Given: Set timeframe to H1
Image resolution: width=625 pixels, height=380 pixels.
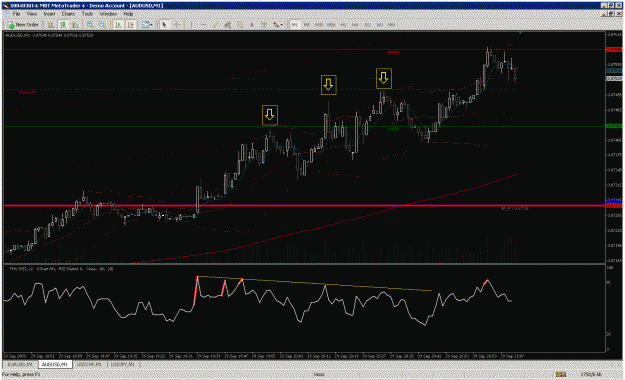Looking at the screenshot, I should coord(344,25).
